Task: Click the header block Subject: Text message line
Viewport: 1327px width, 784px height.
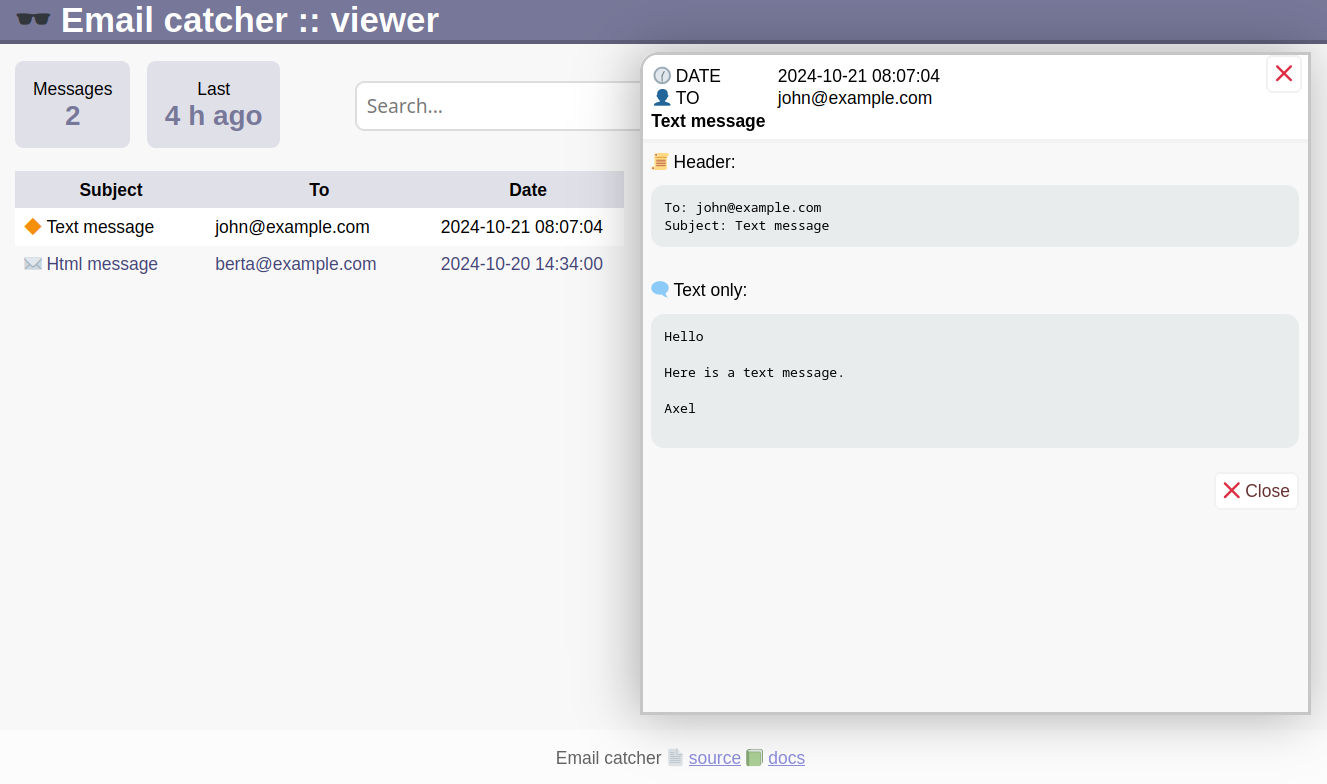Action: [x=747, y=226]
